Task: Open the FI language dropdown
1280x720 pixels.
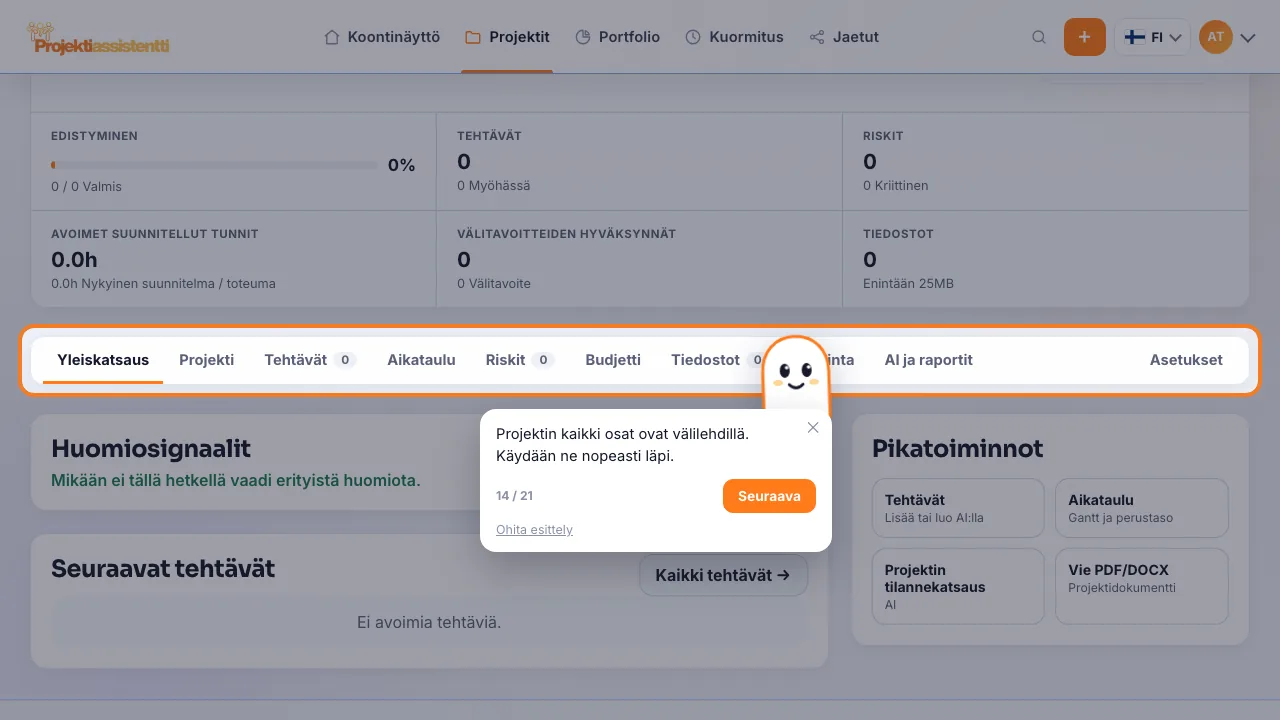Action: click(x=1152, y=37)
